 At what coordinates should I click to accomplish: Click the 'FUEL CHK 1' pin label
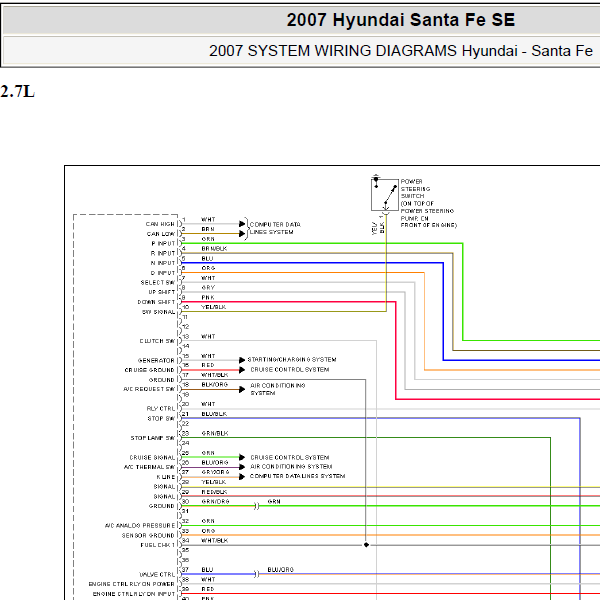(x=157, y=545)
